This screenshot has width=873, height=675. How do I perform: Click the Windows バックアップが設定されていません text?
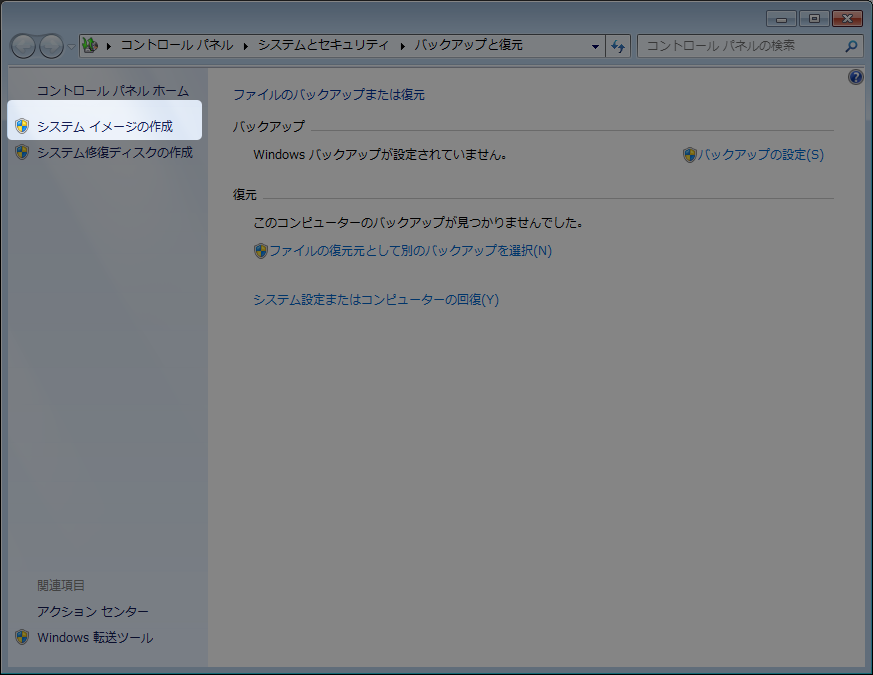380,155
